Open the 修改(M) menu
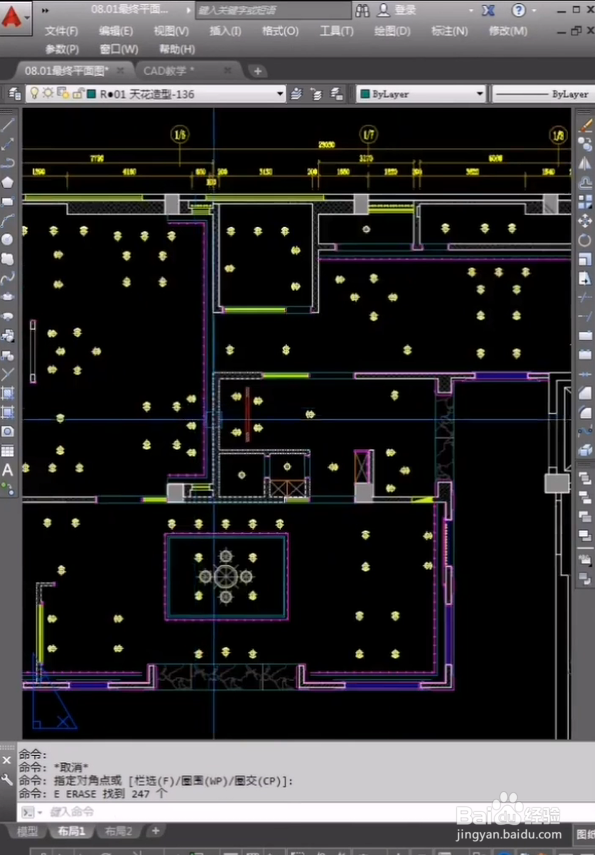Viewport: 595px width, 855px height. [508, 31]
